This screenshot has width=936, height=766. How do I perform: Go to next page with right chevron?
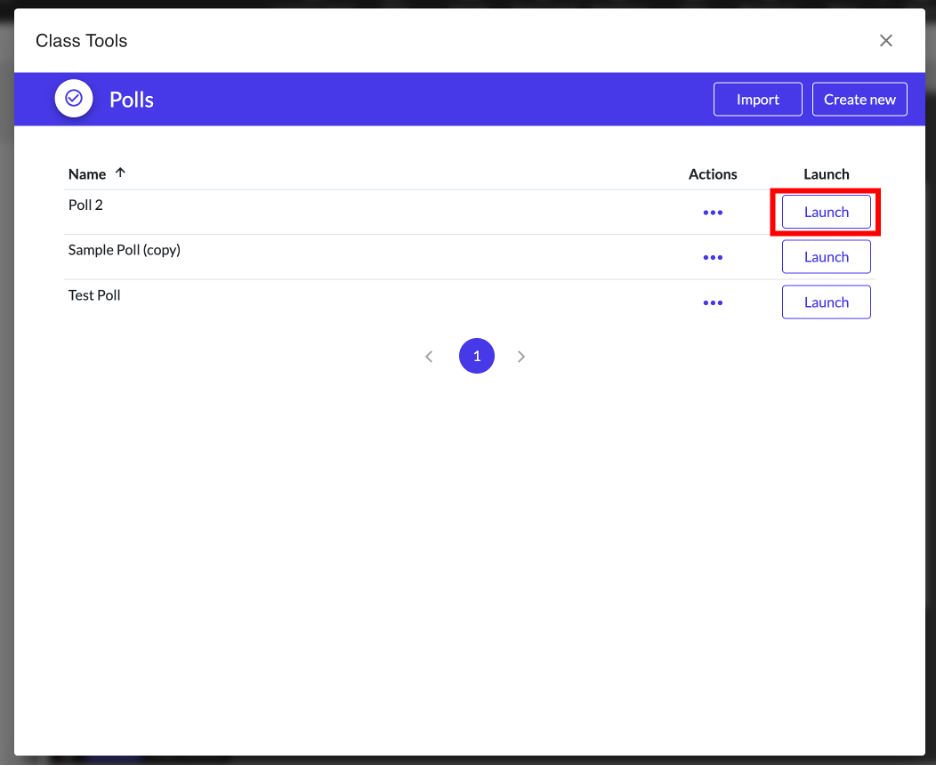(x=521, y=357)
